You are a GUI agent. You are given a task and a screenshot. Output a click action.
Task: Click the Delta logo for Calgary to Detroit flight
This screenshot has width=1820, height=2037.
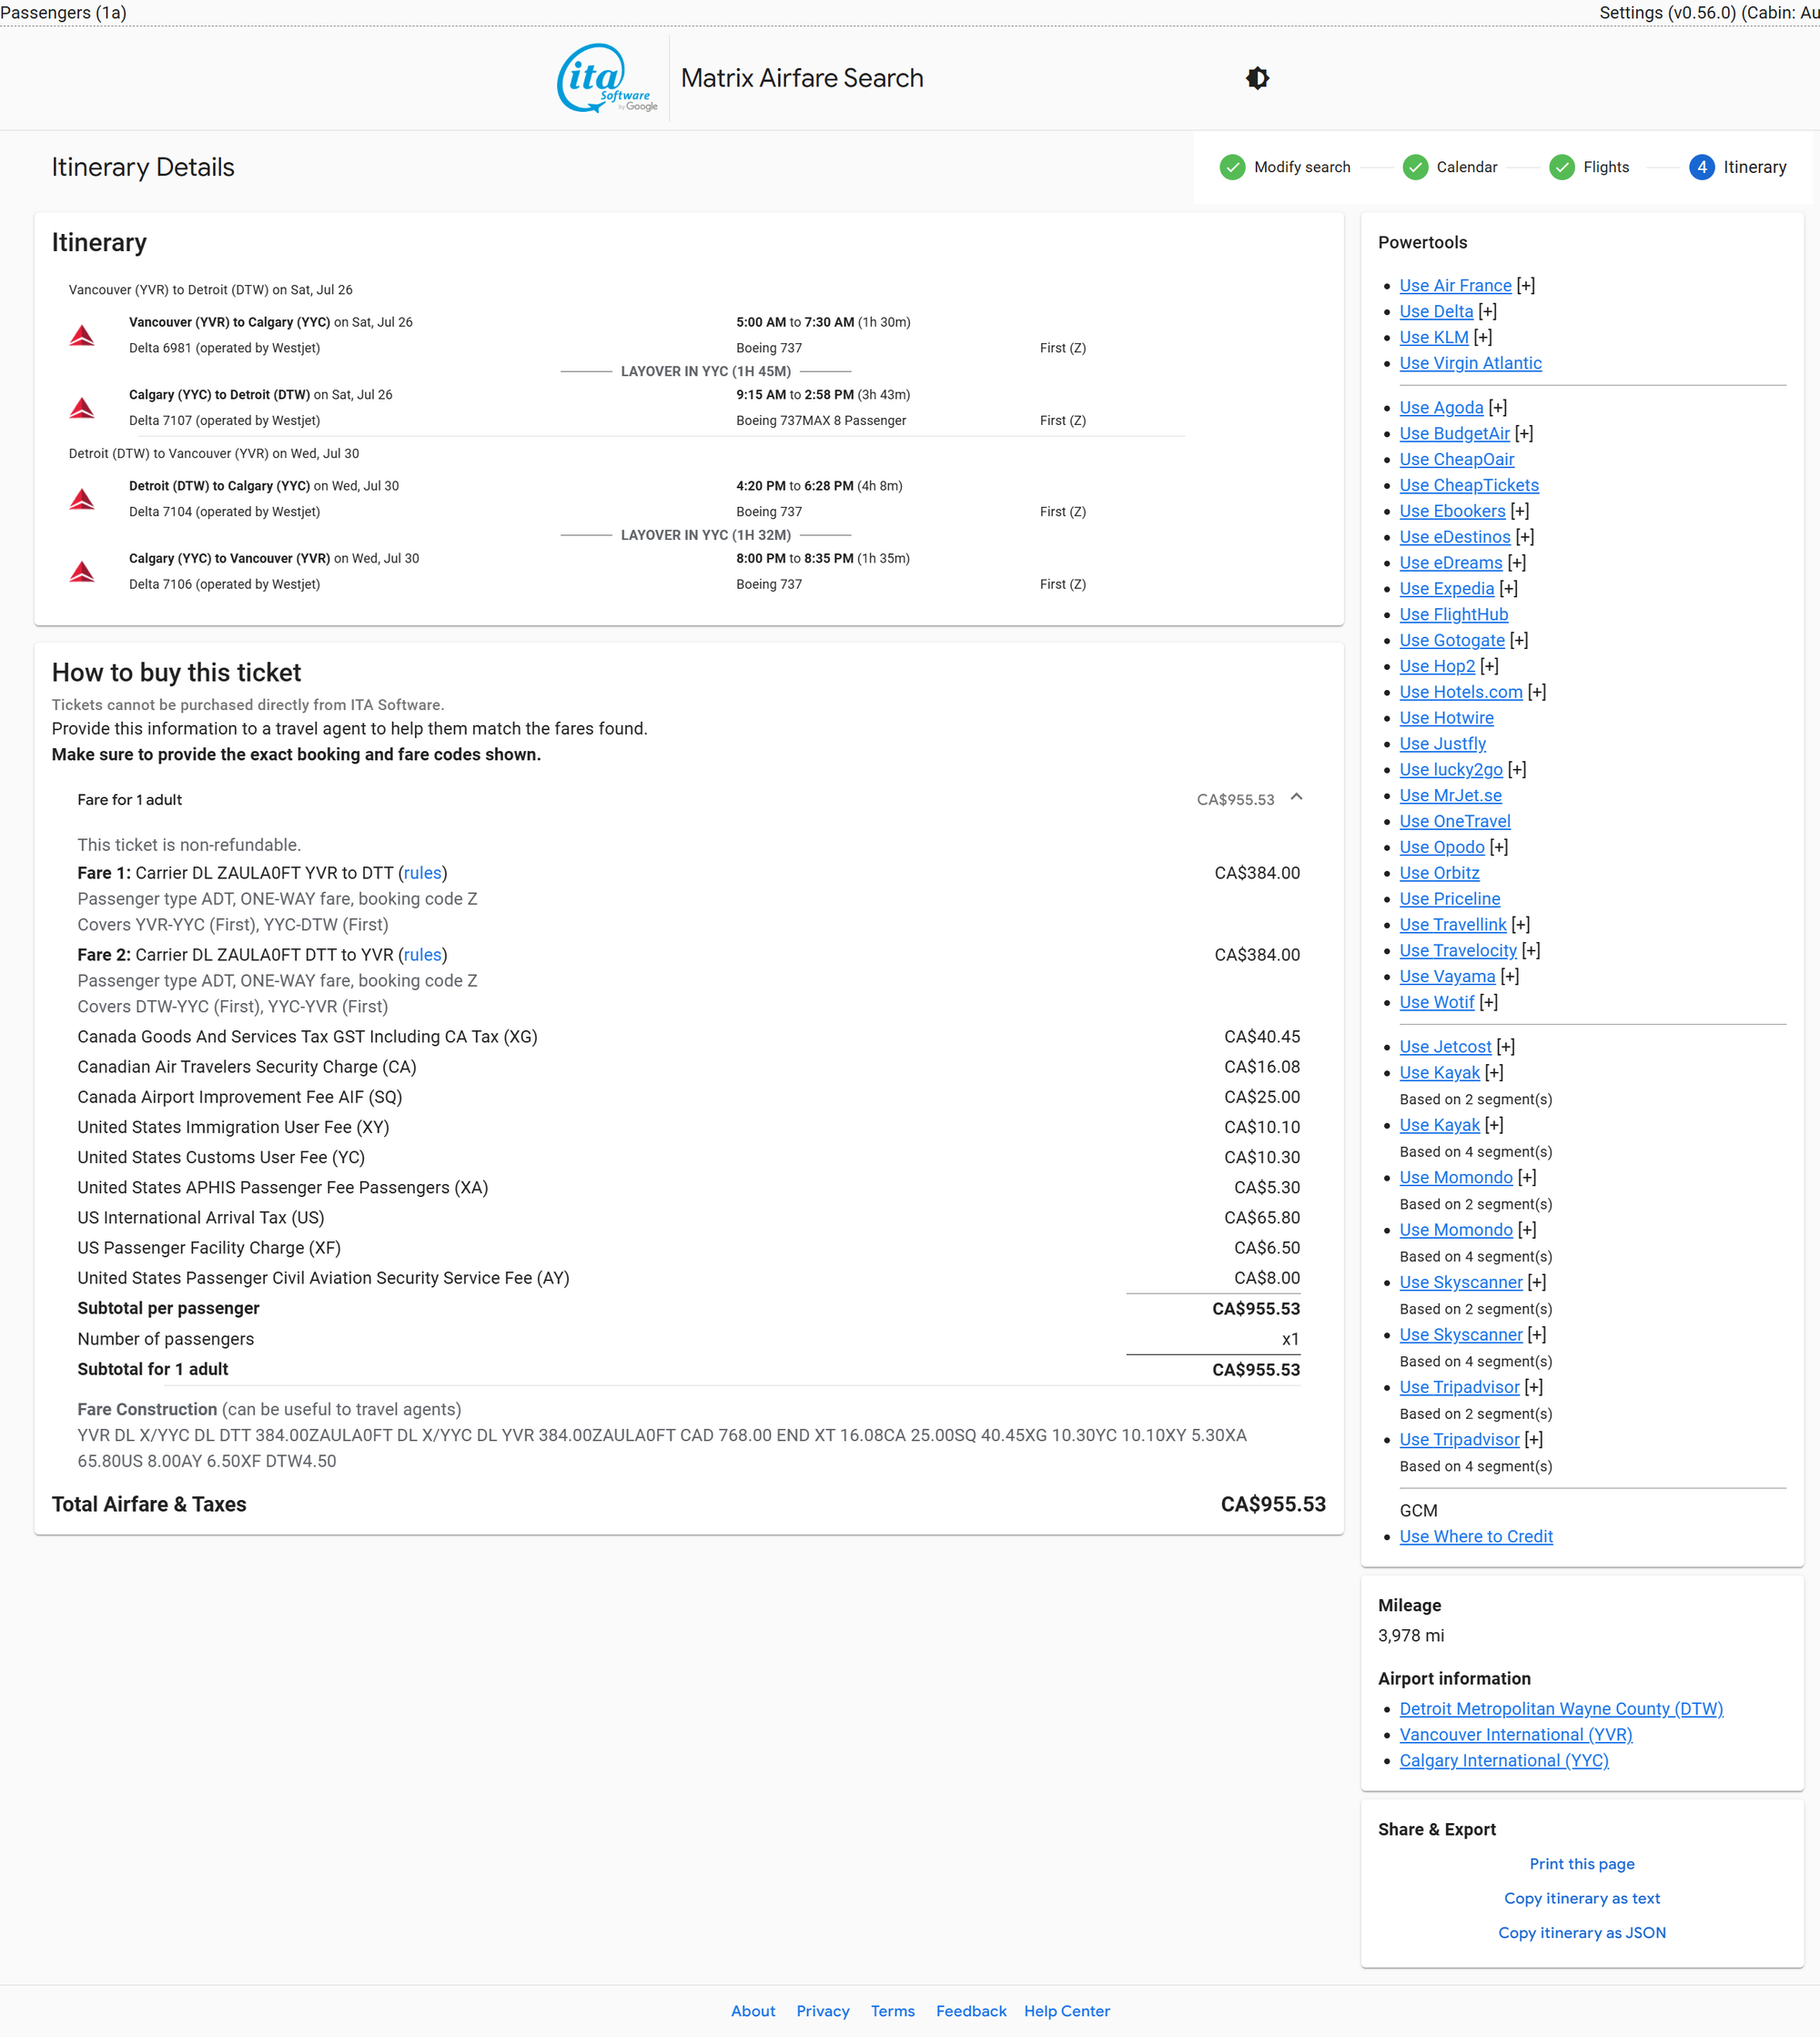82,408
